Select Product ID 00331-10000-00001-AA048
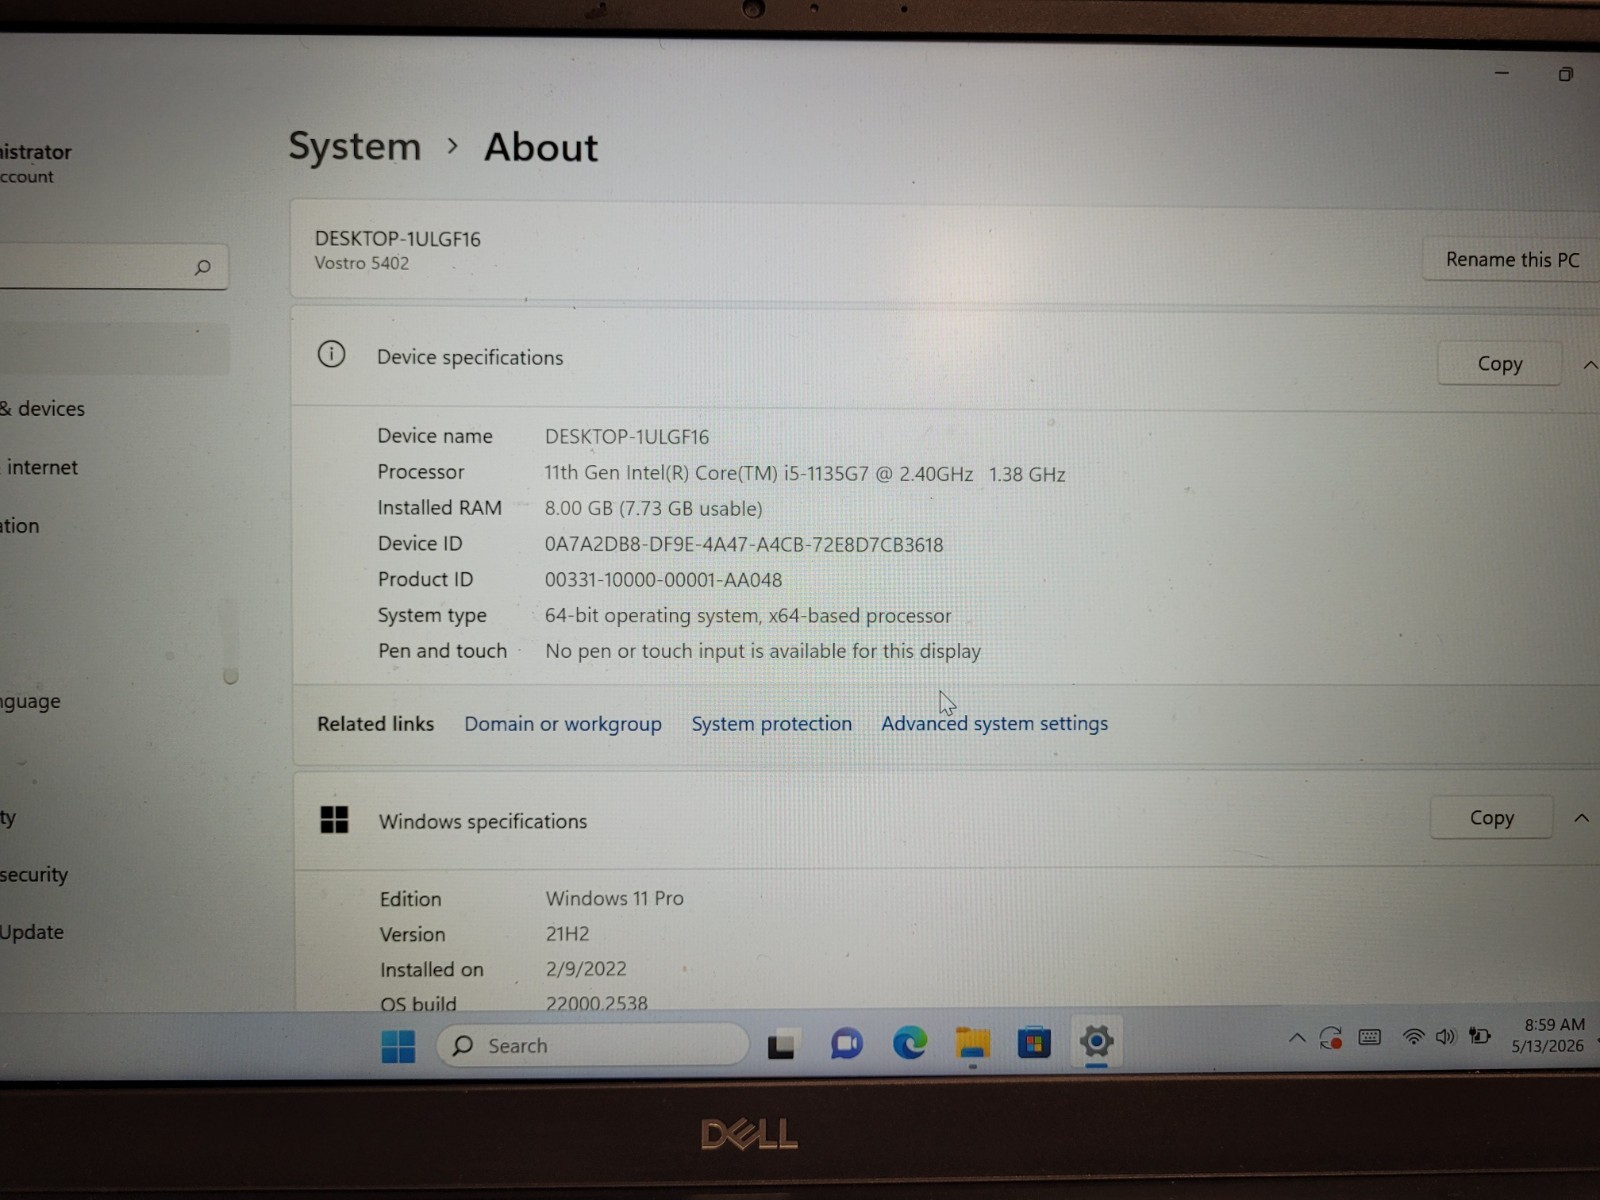1600x1200 pixels. coord(663,580)
